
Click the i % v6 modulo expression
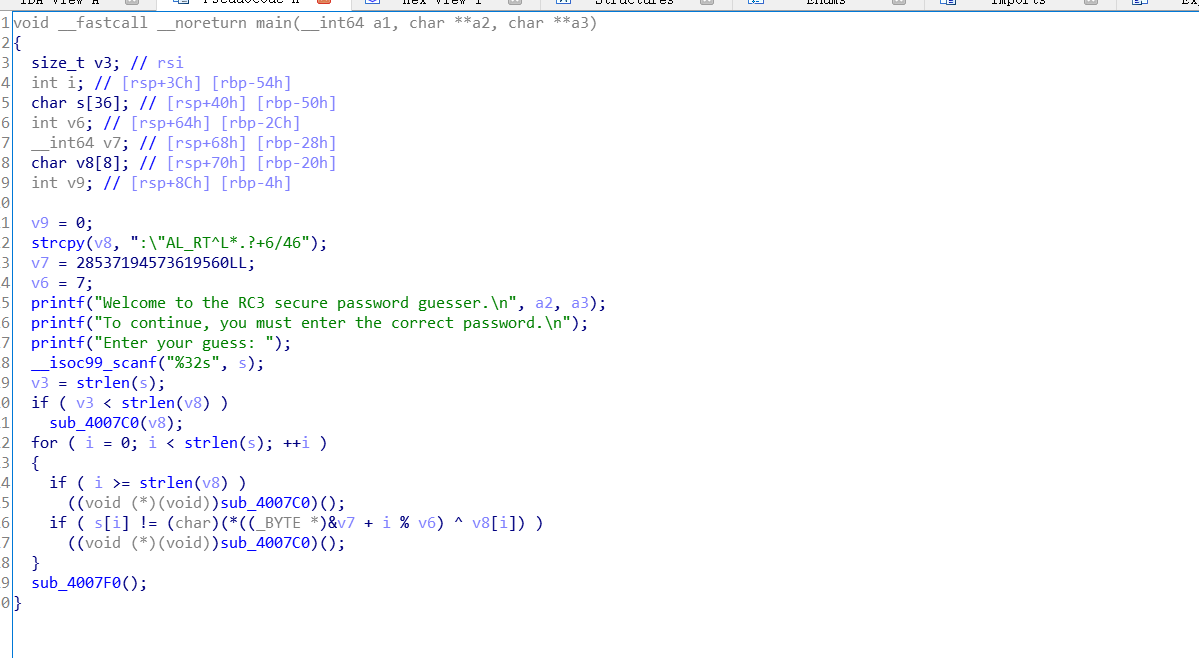[x=408, y=523]
